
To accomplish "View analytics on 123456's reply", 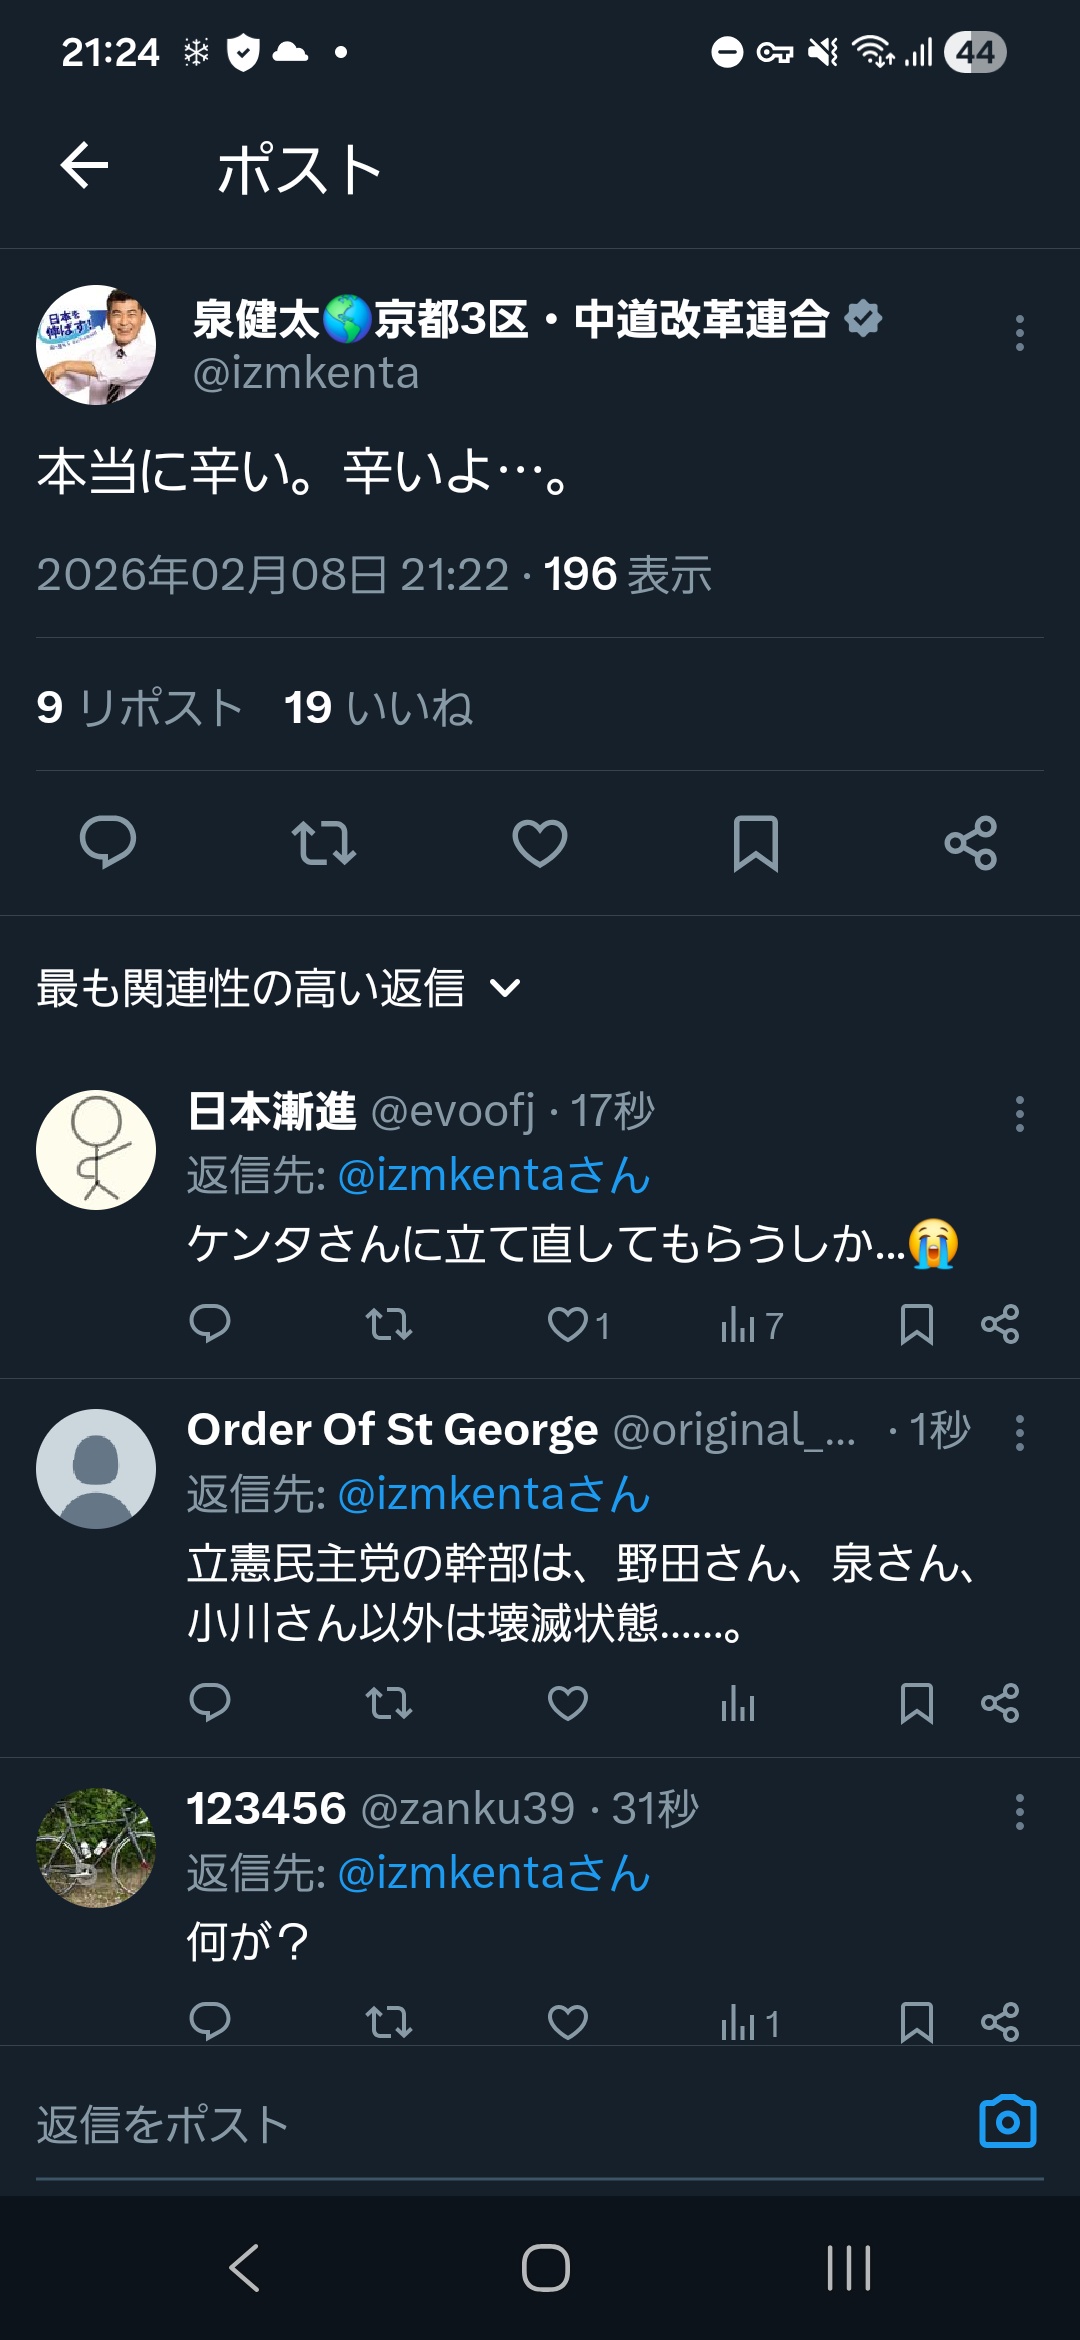I will 748,2023.
